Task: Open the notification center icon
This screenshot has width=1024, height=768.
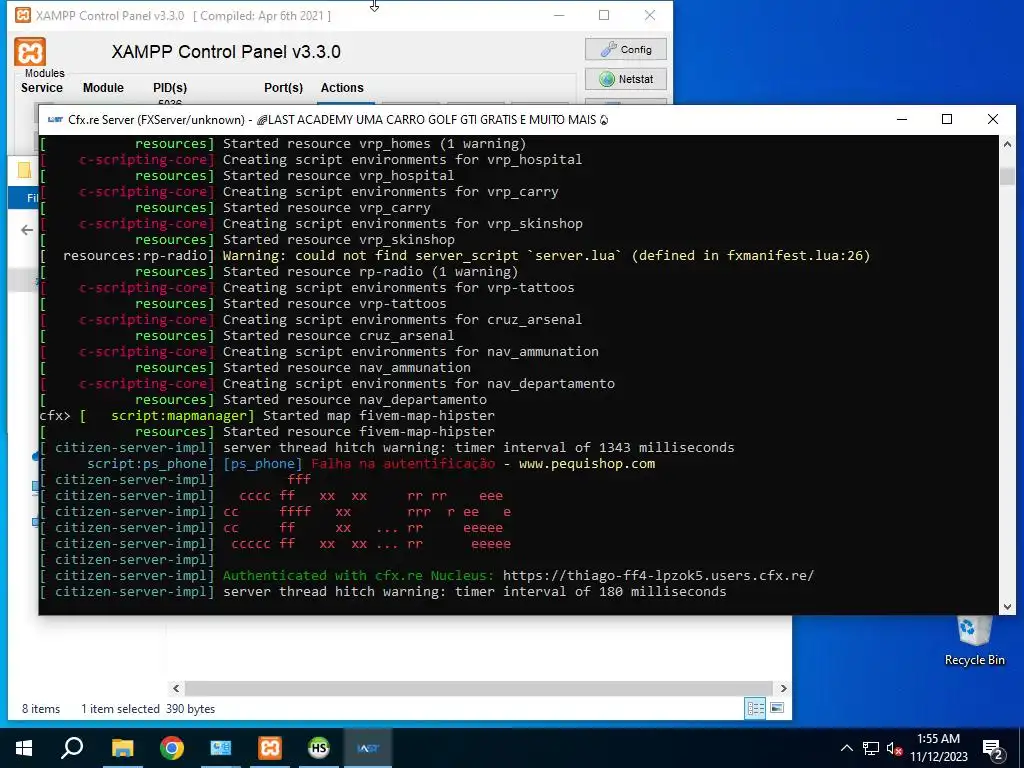Action: (x=993, y=749)
